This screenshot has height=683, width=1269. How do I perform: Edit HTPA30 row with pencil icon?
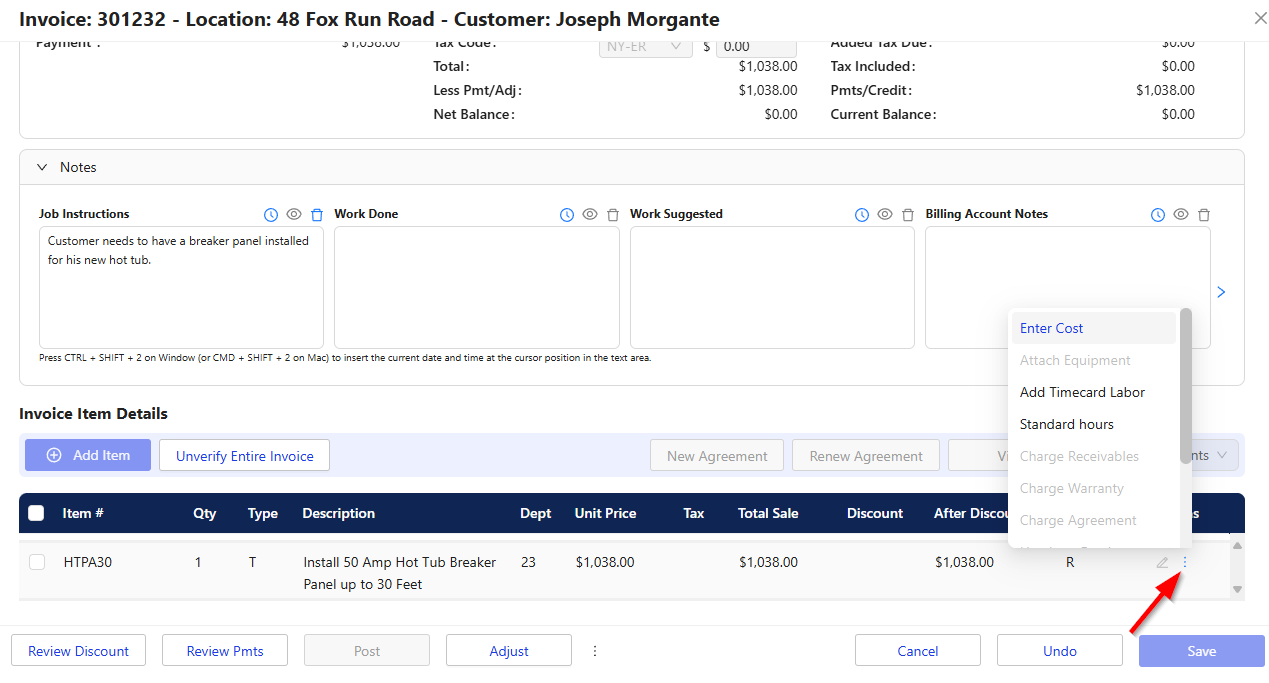pos(1162,562)
